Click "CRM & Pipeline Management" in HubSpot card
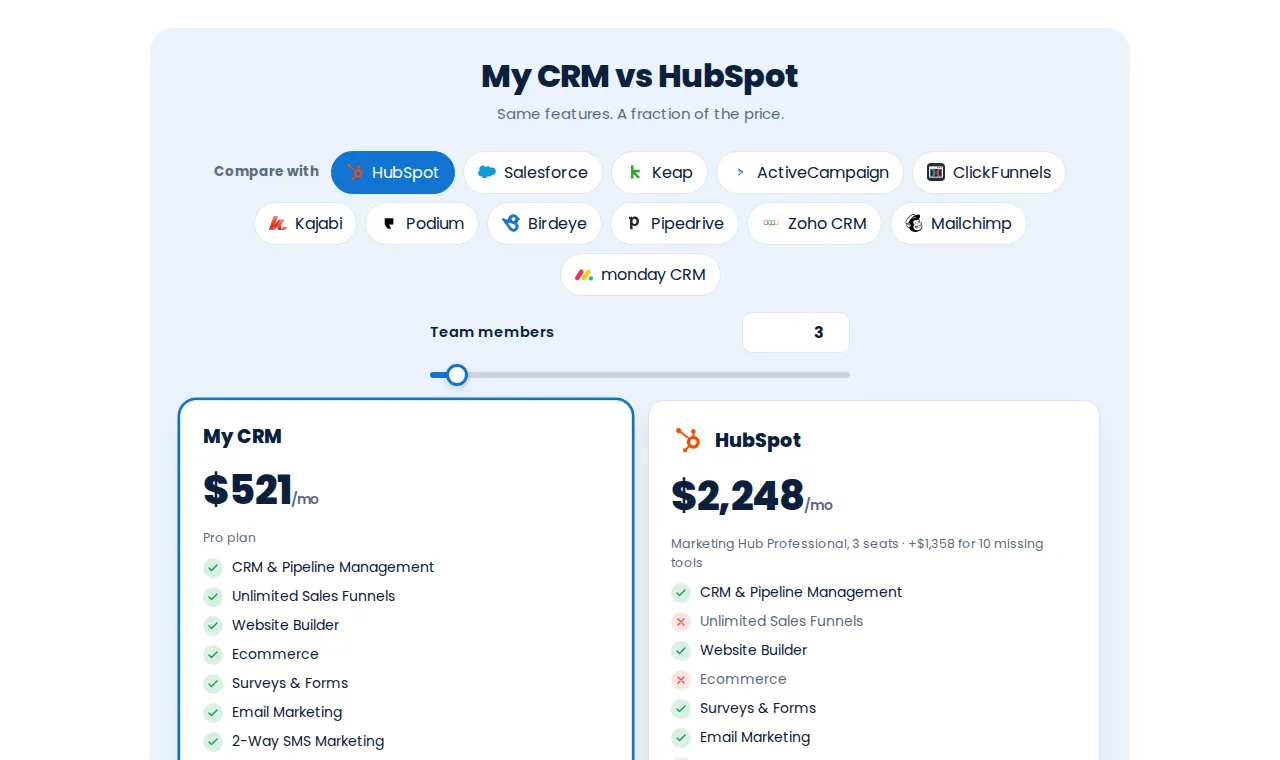Screen dimensions: 1280x760 801,592
